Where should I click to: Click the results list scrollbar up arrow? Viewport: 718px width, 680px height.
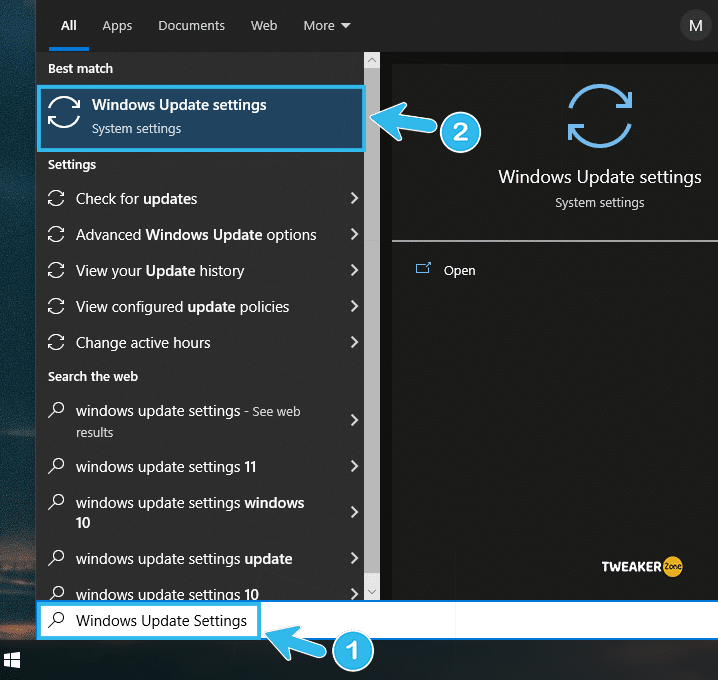(372, 60)
